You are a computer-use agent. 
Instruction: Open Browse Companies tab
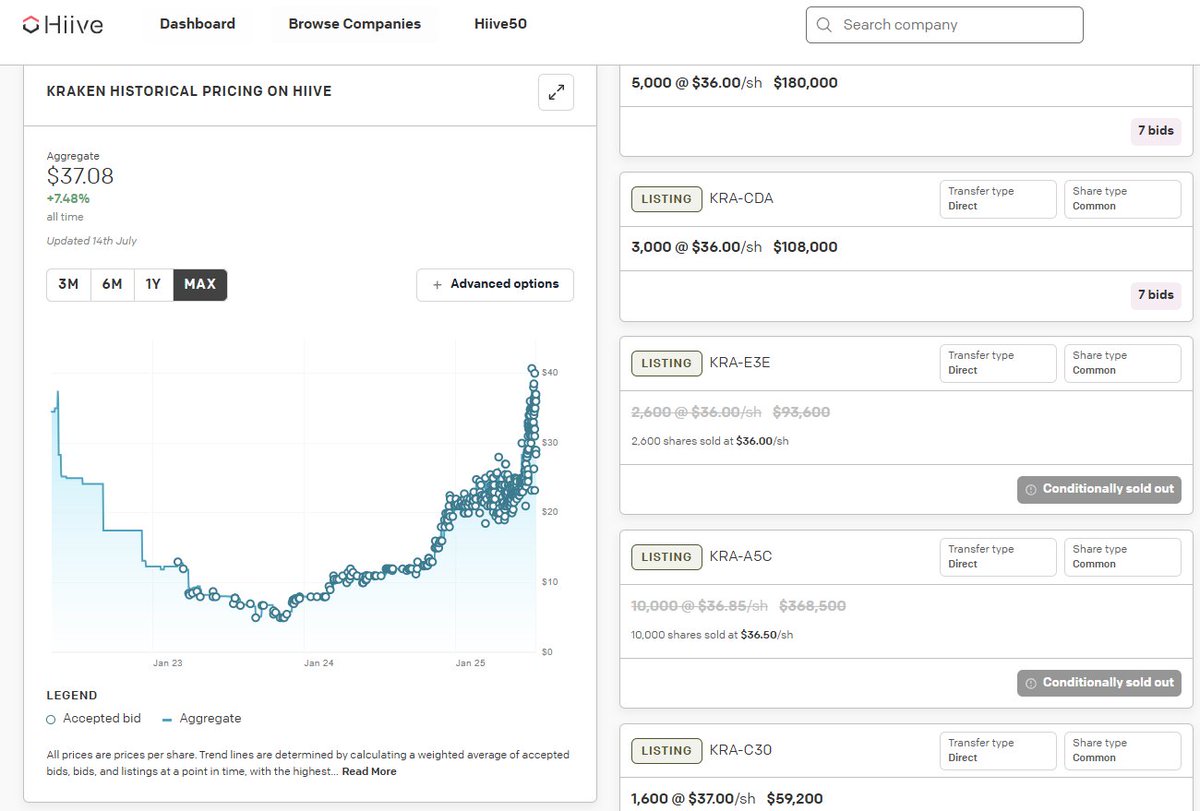tap(354, 24)
